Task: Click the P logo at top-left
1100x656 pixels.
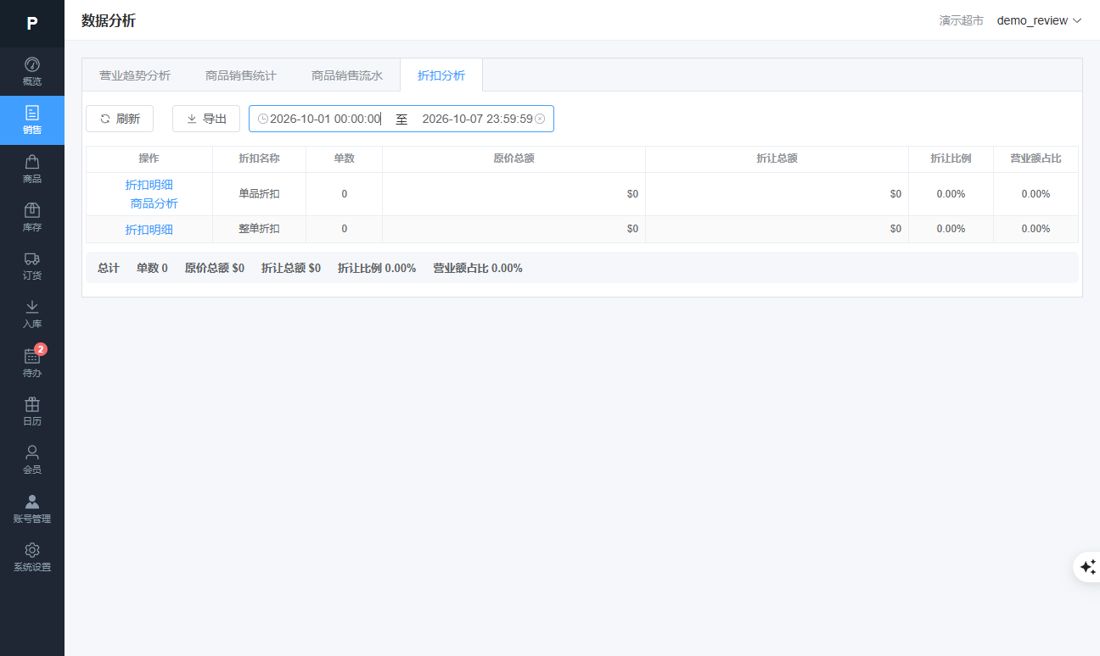Action: pos(32,23)
